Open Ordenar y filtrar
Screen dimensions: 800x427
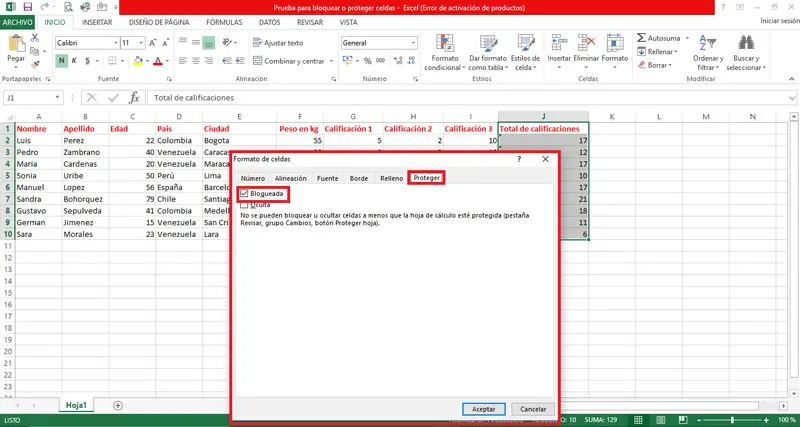click(708, 53)
